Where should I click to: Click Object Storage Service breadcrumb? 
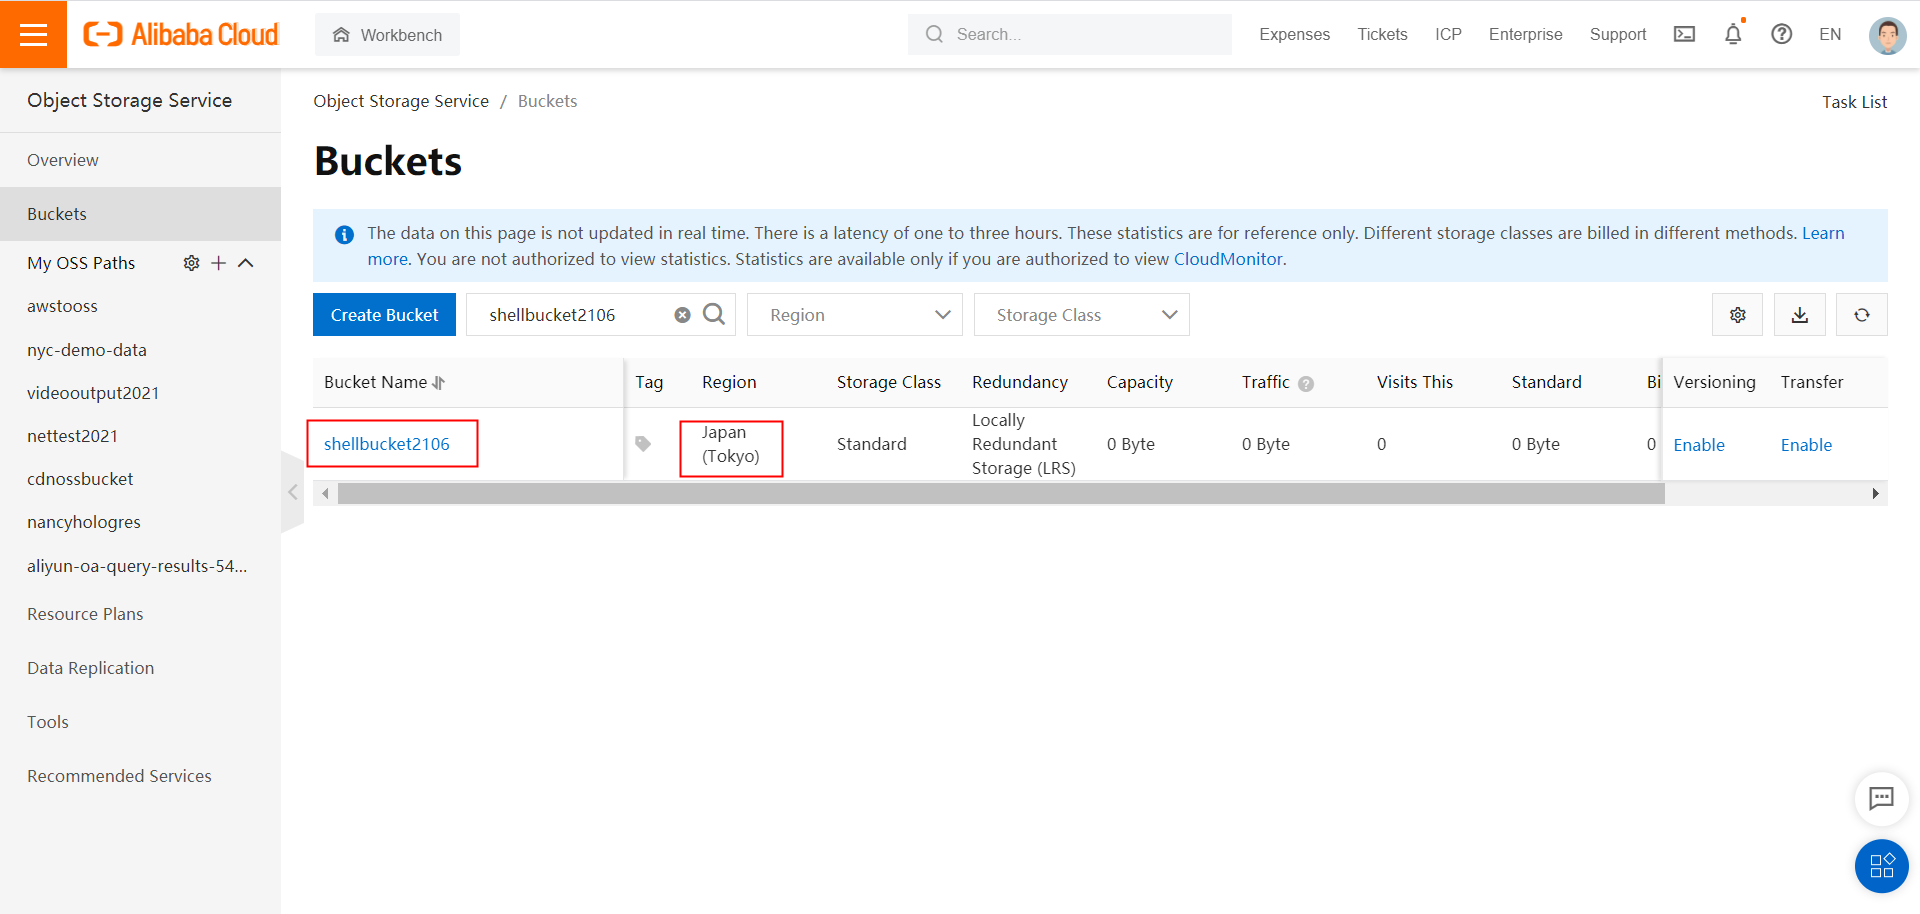tap(401, 101)
